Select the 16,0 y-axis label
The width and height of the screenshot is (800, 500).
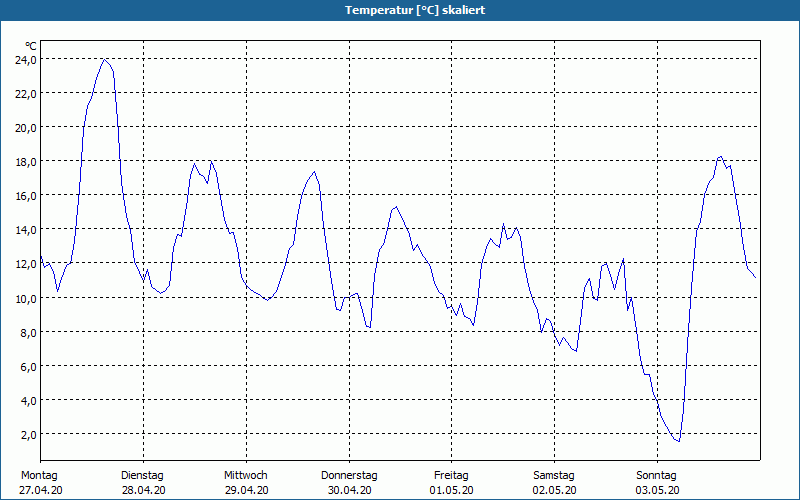[26, 196]
